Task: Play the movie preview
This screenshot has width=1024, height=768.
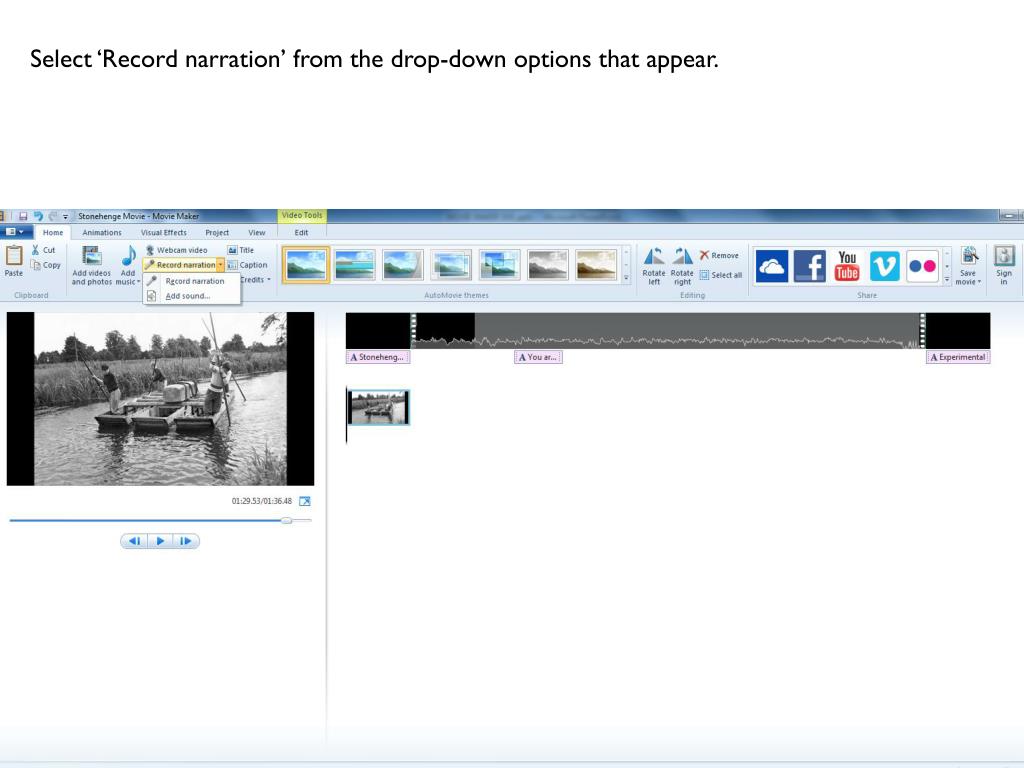Action: click(x=160, y=541)
